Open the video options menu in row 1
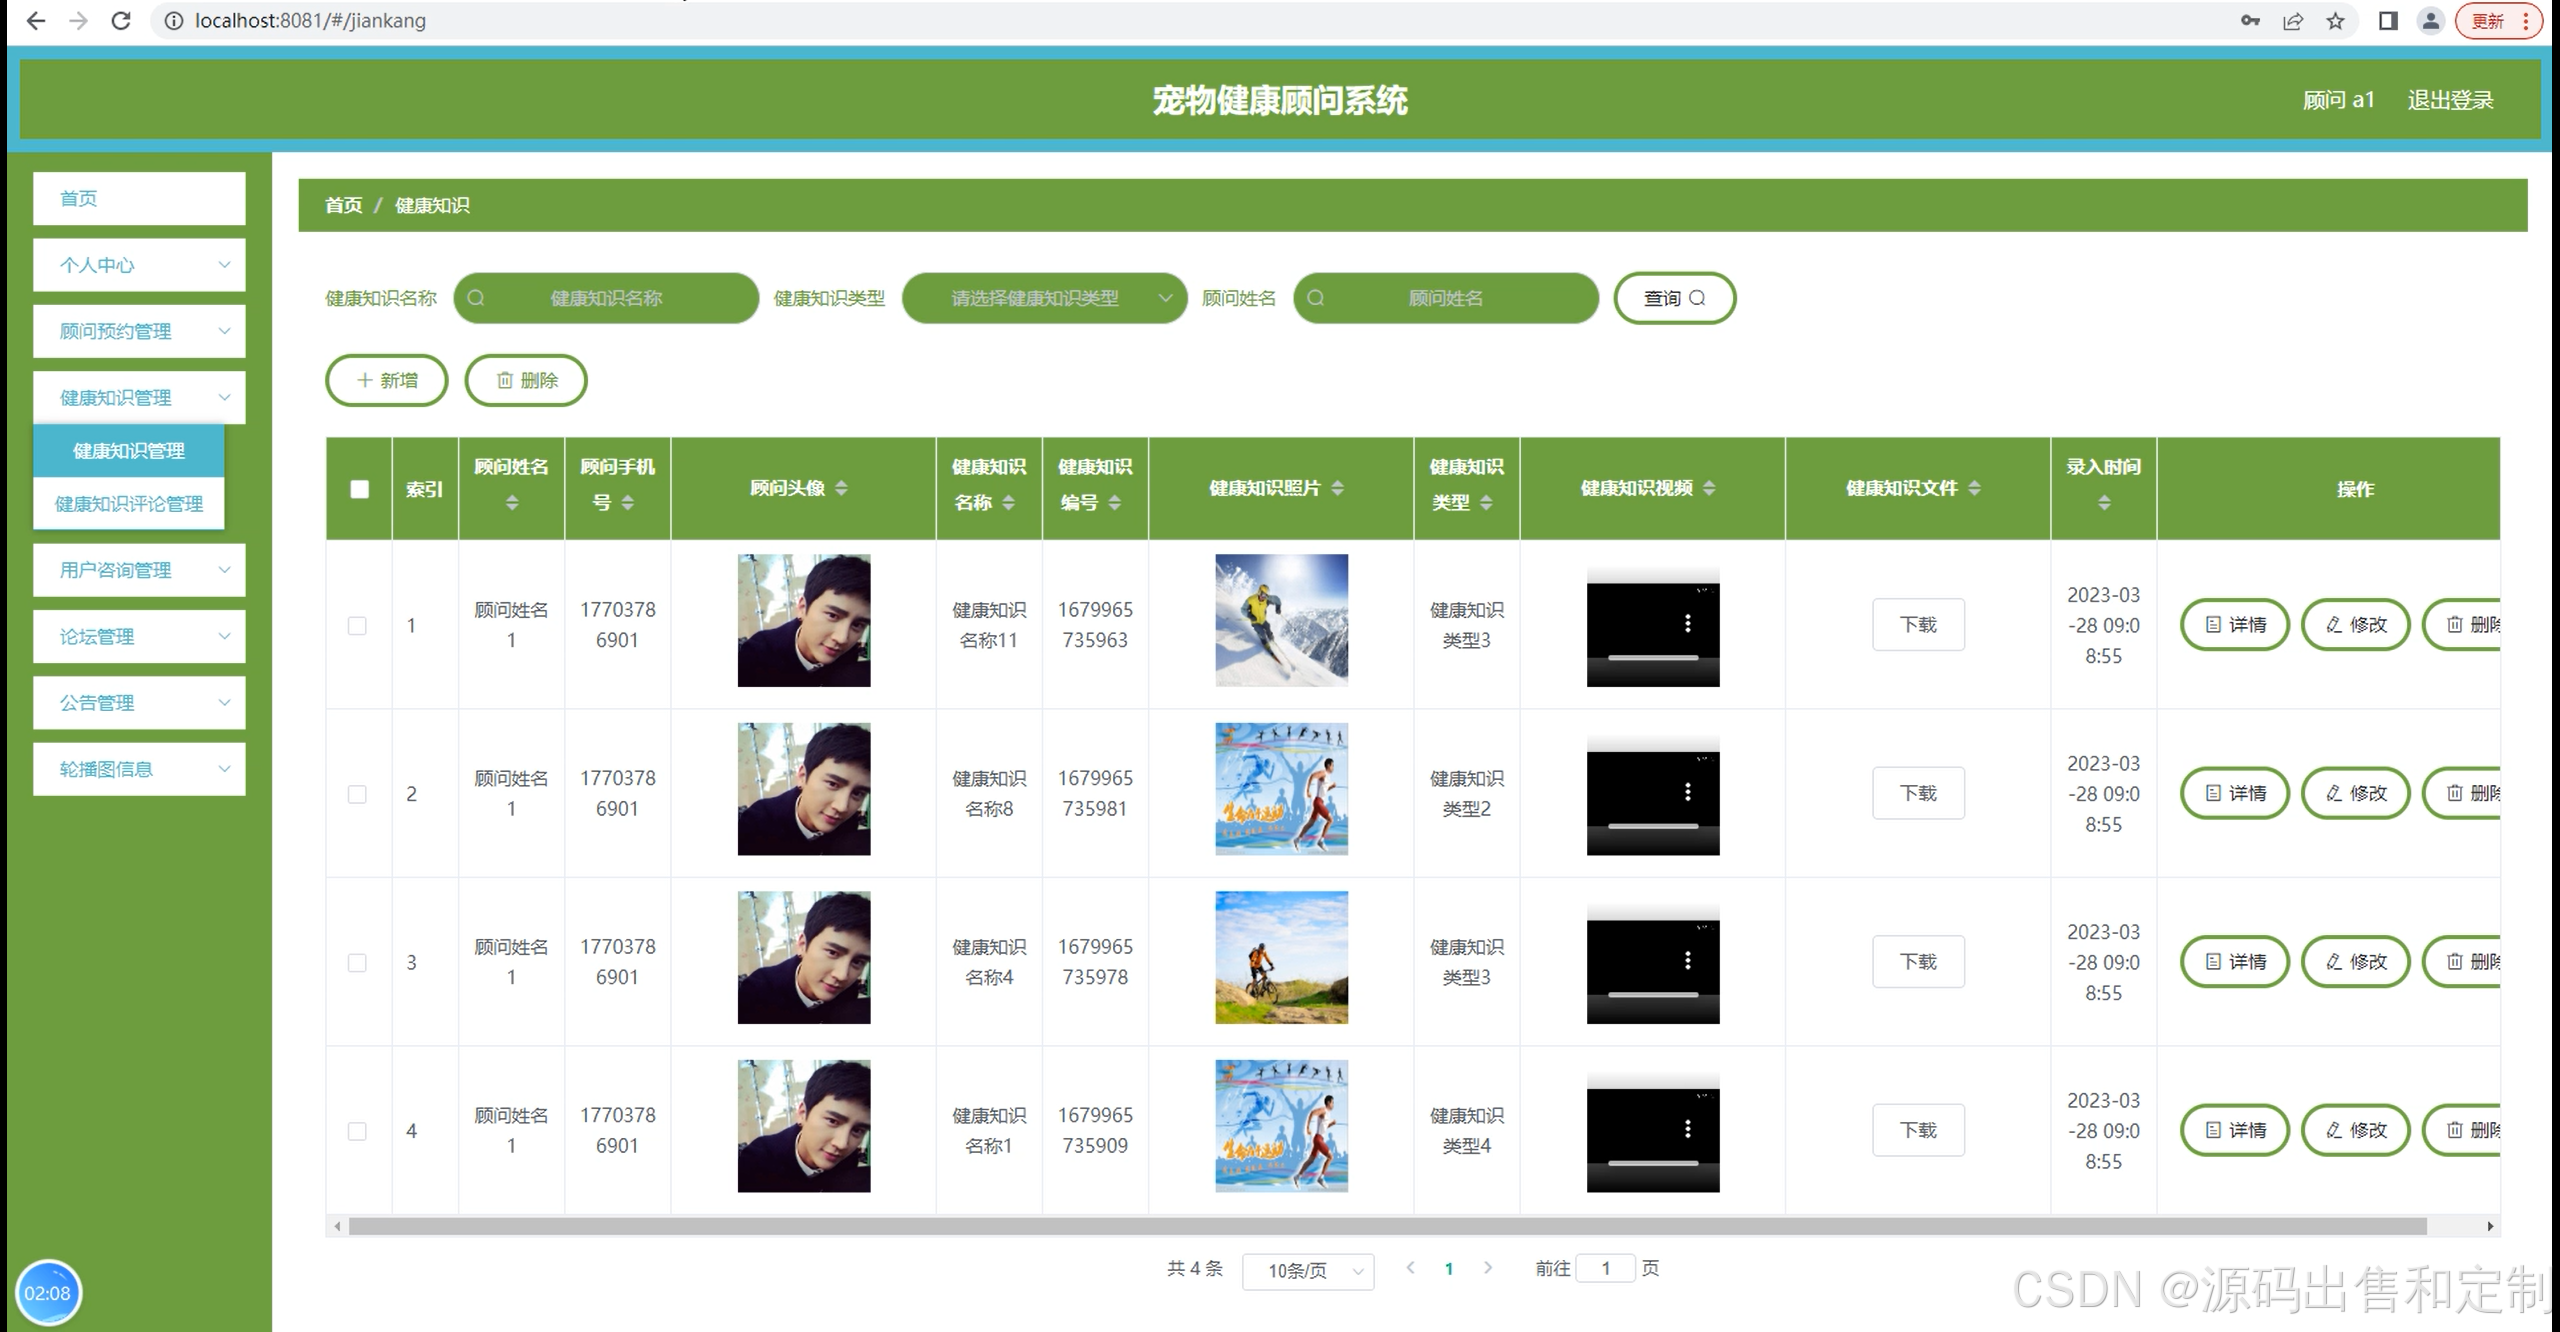Viewport: 2560px width, 1332px height. pos(1688,623)
